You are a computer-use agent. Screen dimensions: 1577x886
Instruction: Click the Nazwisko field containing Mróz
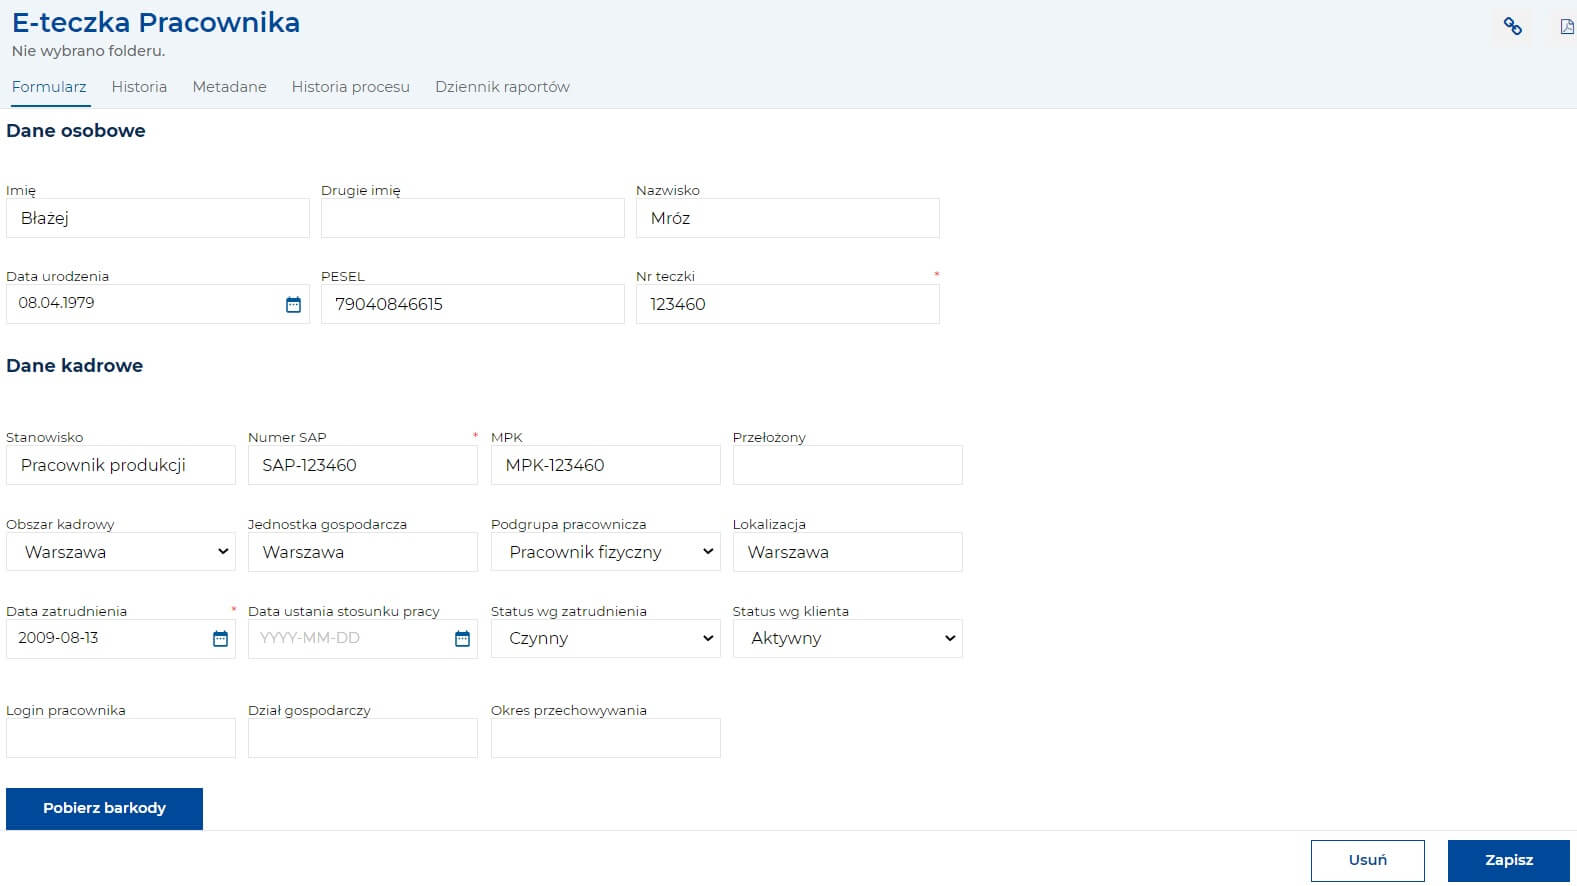click(x=787, y=218)
